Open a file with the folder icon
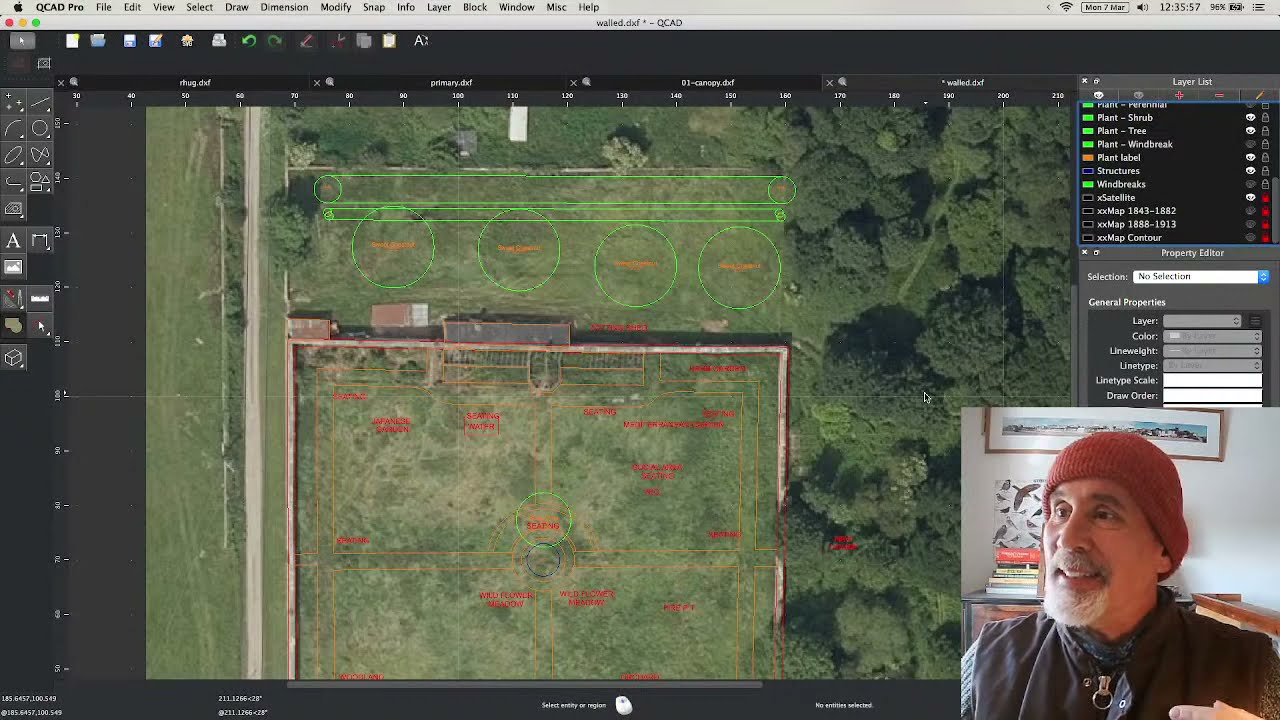 click(98, 41)
